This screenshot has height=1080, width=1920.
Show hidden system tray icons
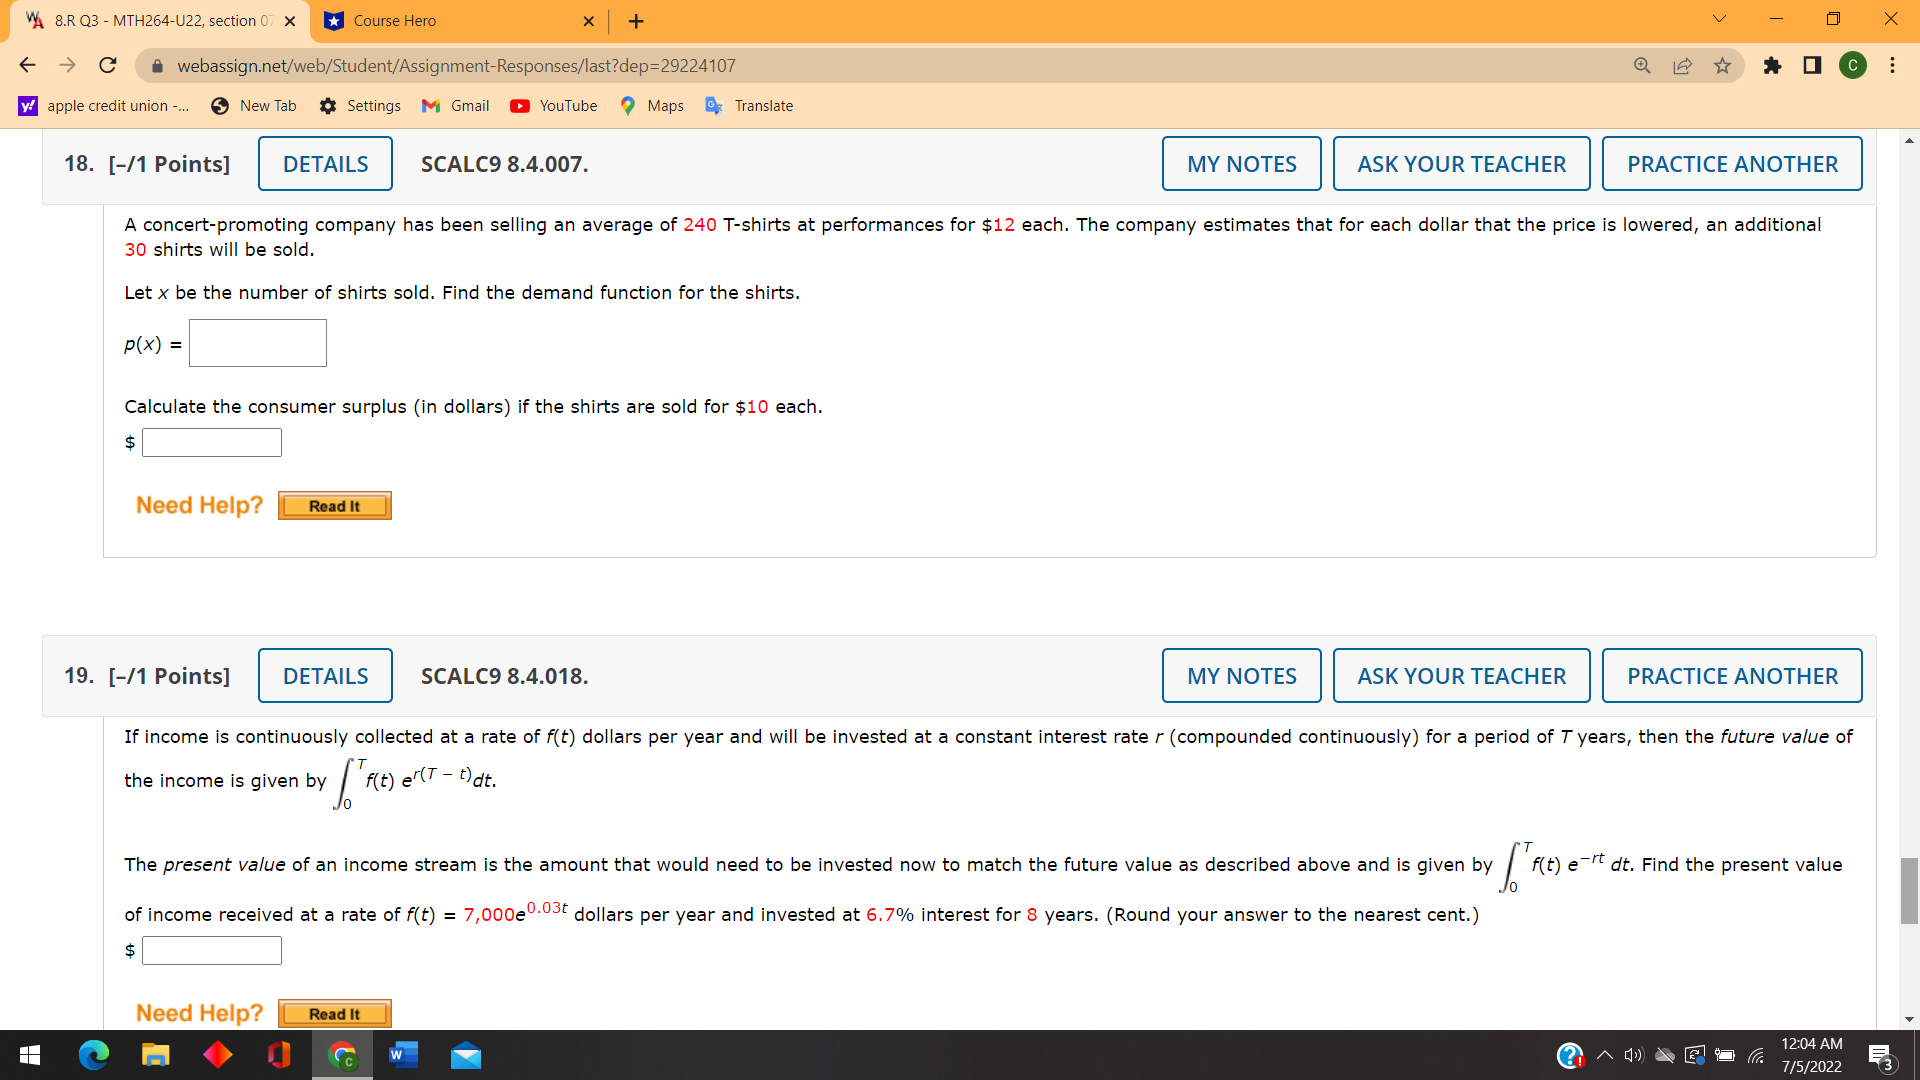point(1604,1055)
